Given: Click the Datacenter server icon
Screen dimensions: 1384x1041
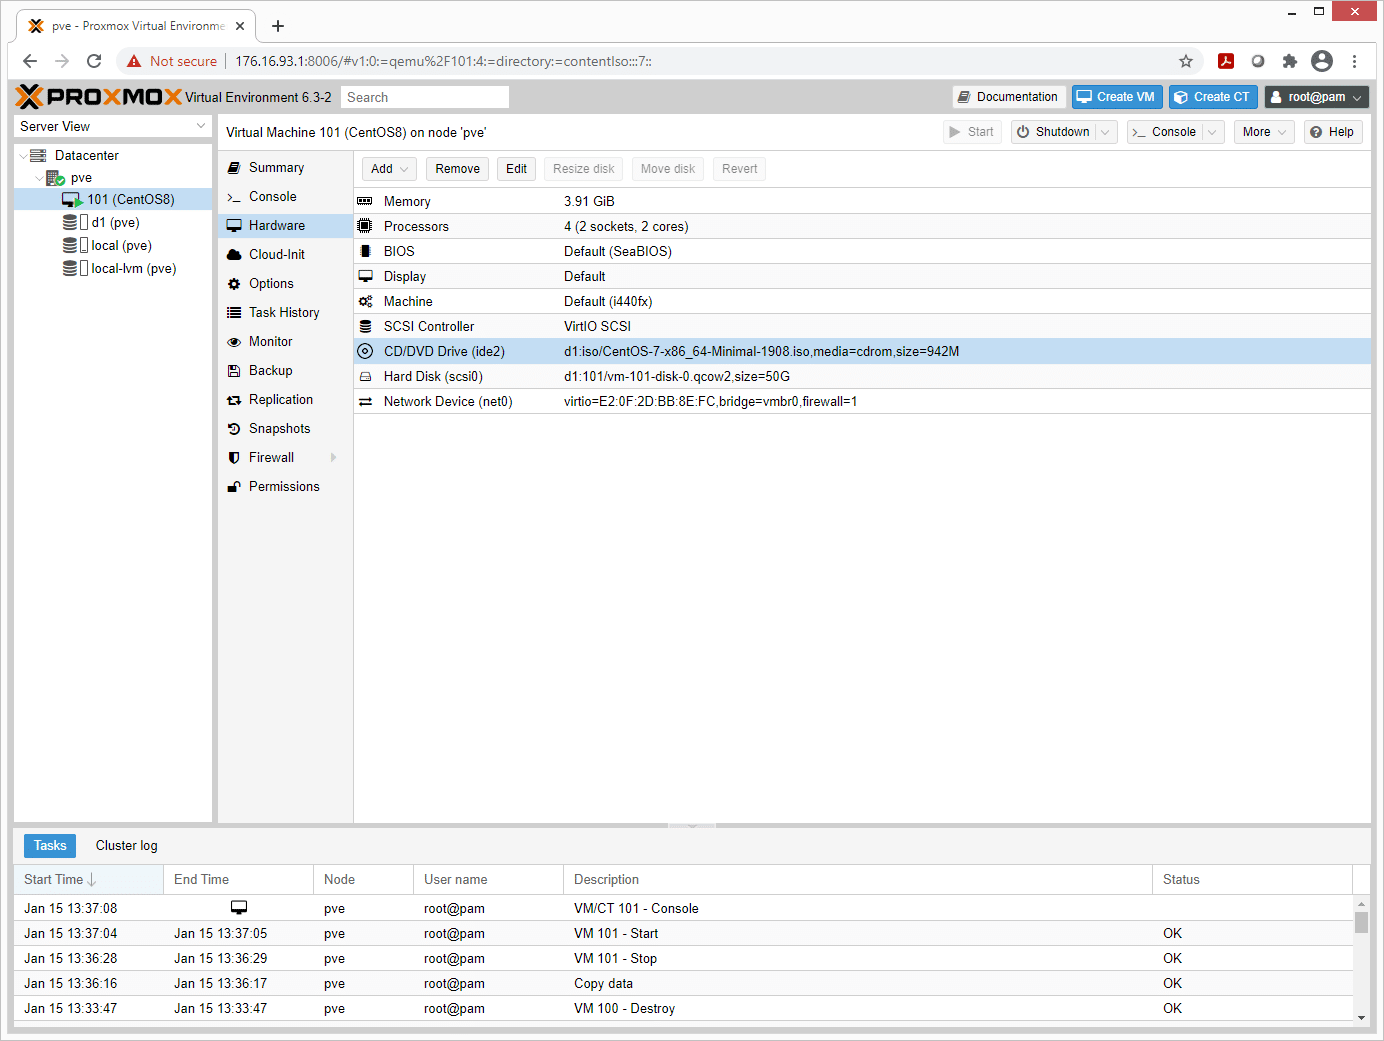Looking at the screenshot, I should pyautogui.click(x=38, y=155).
